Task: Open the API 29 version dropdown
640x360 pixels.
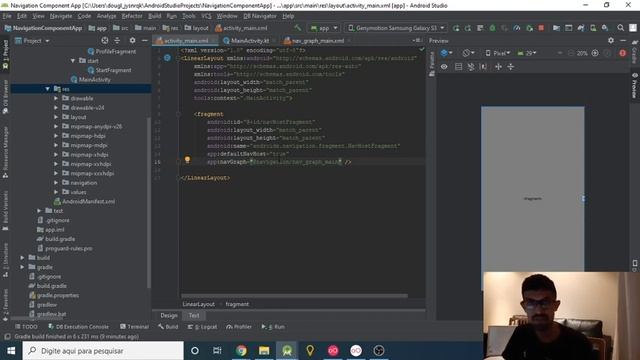Action: point(527,53)
